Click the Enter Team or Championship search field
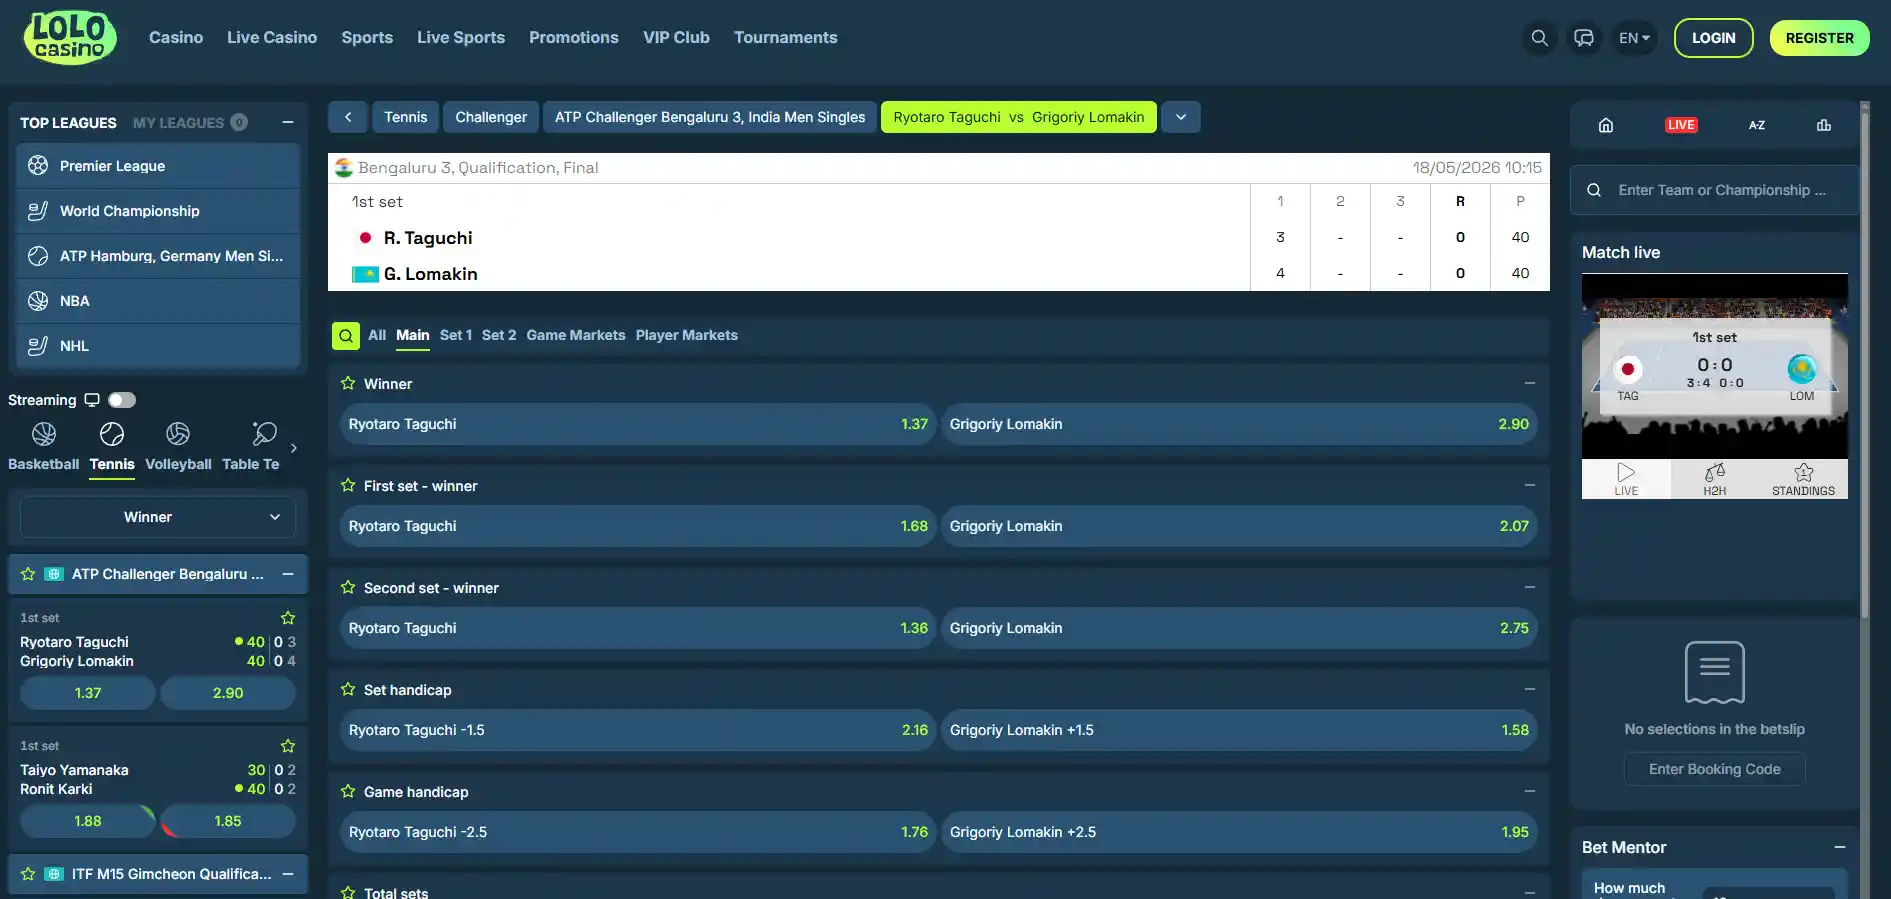Screen dimensions: 1891x899 (1714, 190)
